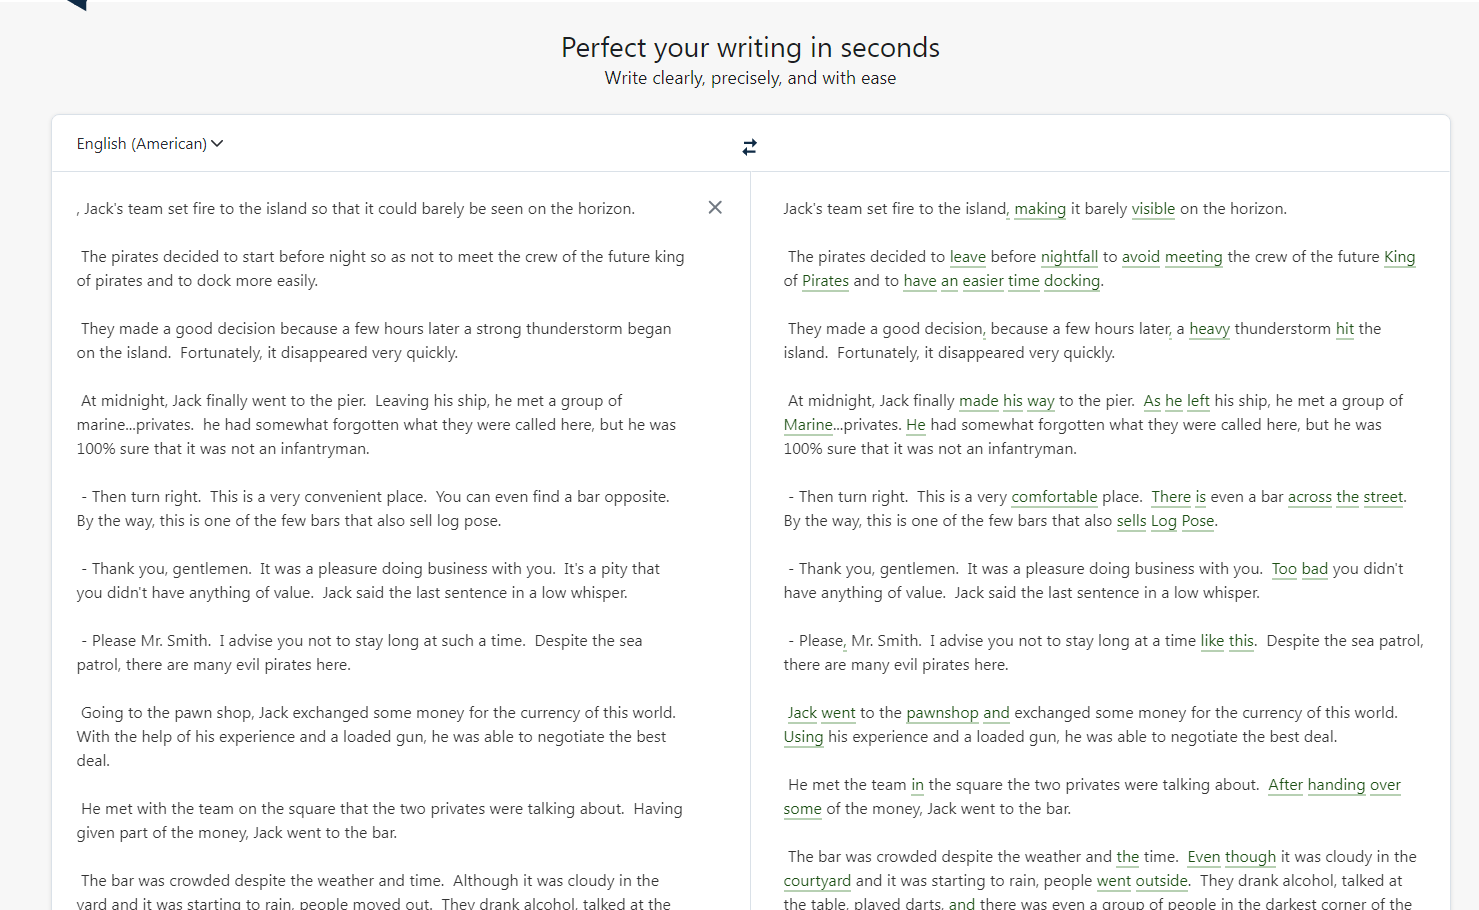The width and height of the screenshot is (1479, 910).
Task: Click the capitalized "King" correction
Action: 1399,257
